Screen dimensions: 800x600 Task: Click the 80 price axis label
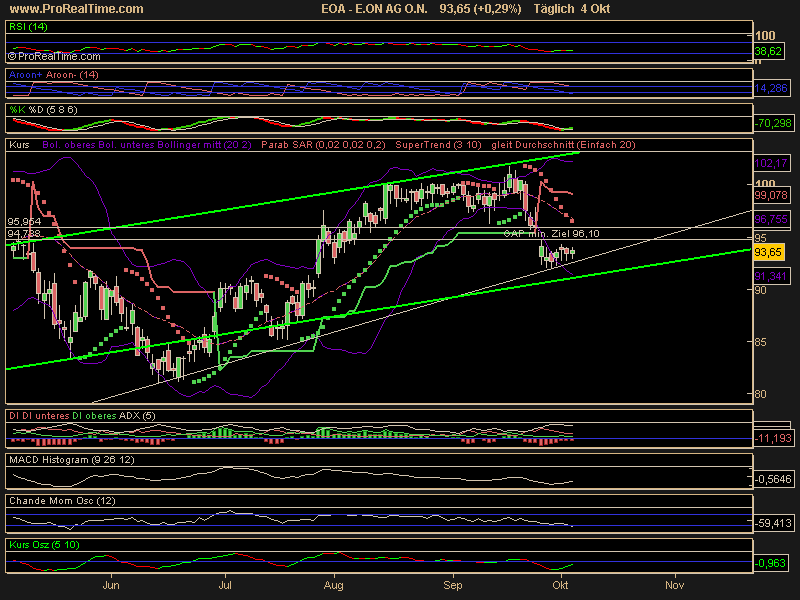click(x=761, y=394)
